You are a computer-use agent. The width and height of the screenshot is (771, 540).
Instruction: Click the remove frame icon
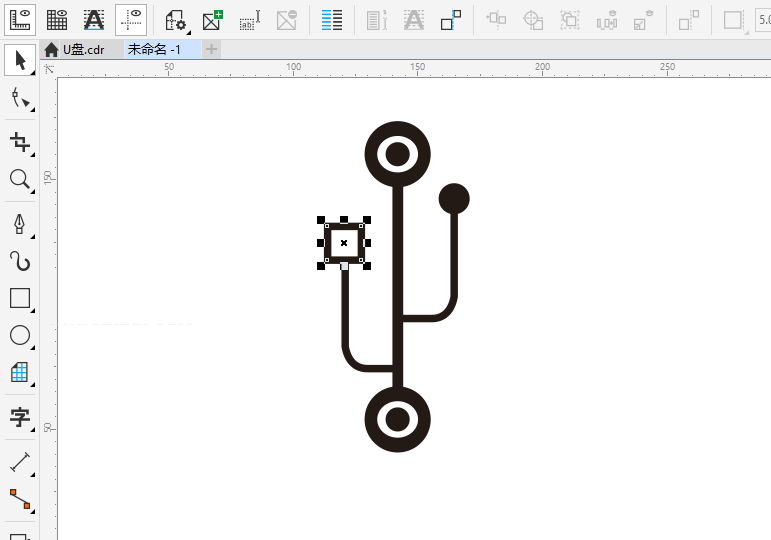pos(287,21)
